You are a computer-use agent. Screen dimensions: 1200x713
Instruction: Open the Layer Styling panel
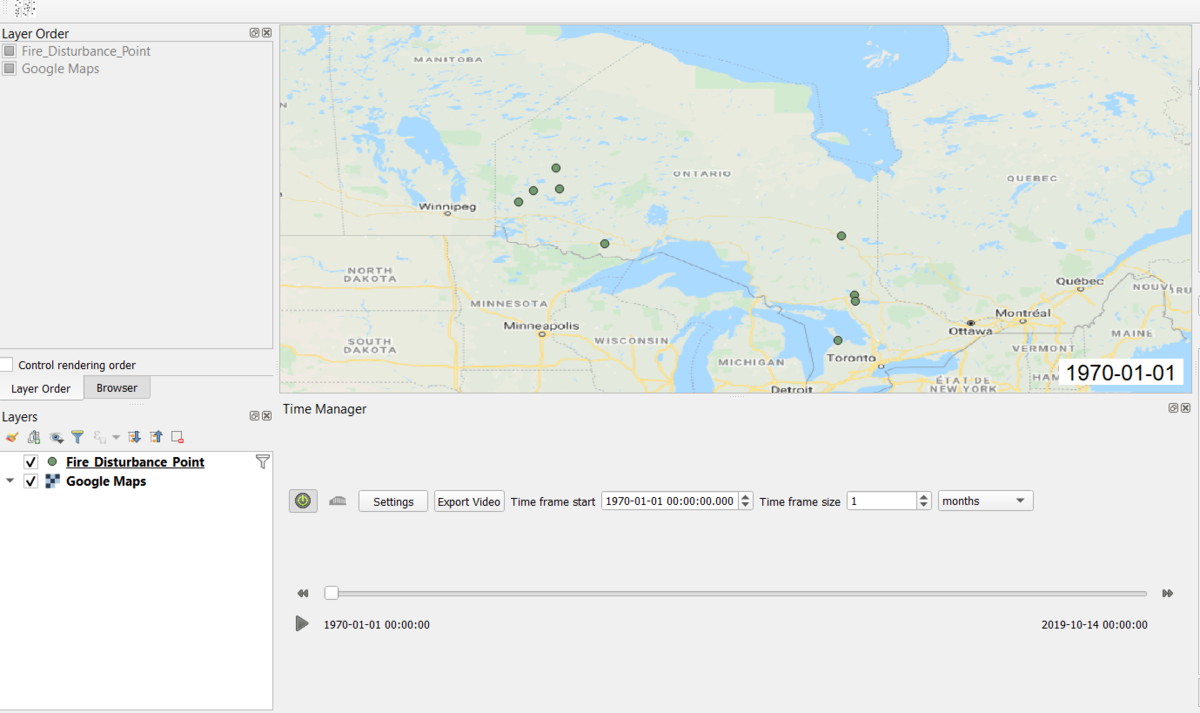coord(12,436)
